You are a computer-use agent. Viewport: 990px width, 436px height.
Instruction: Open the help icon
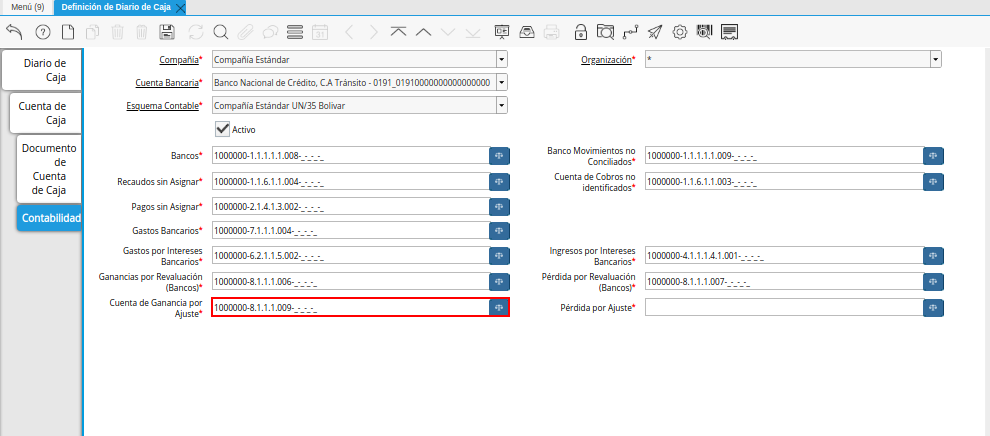coord(42,32)
